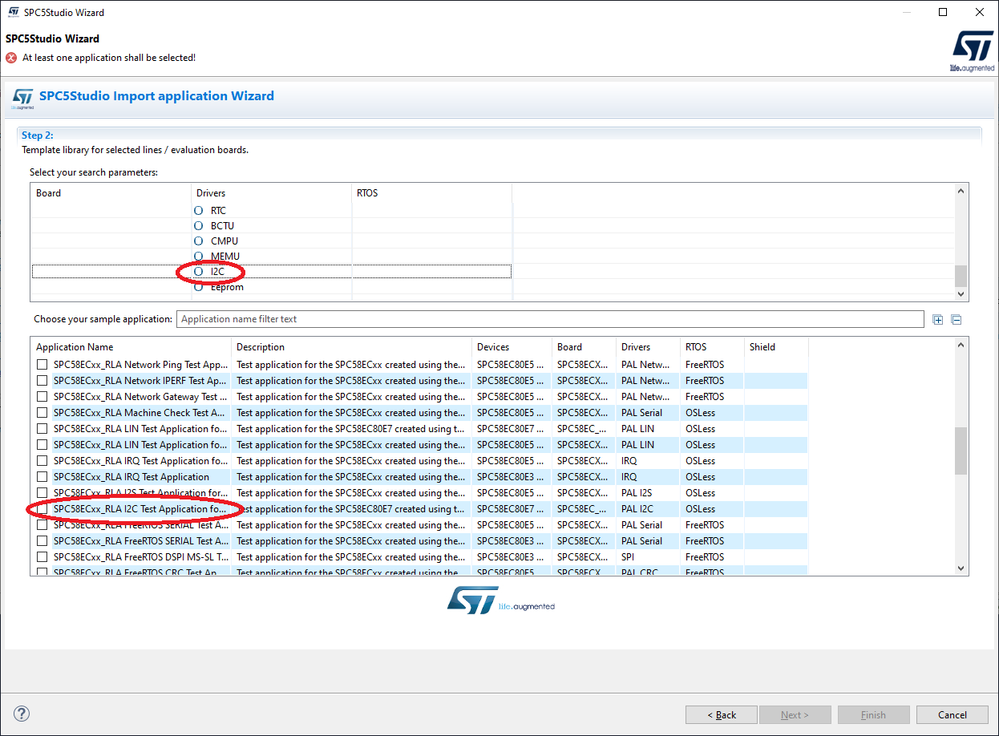Click search parameters scrollbar down arrow
This screenshot has height=736, width=999.
(x=961, y=294)
